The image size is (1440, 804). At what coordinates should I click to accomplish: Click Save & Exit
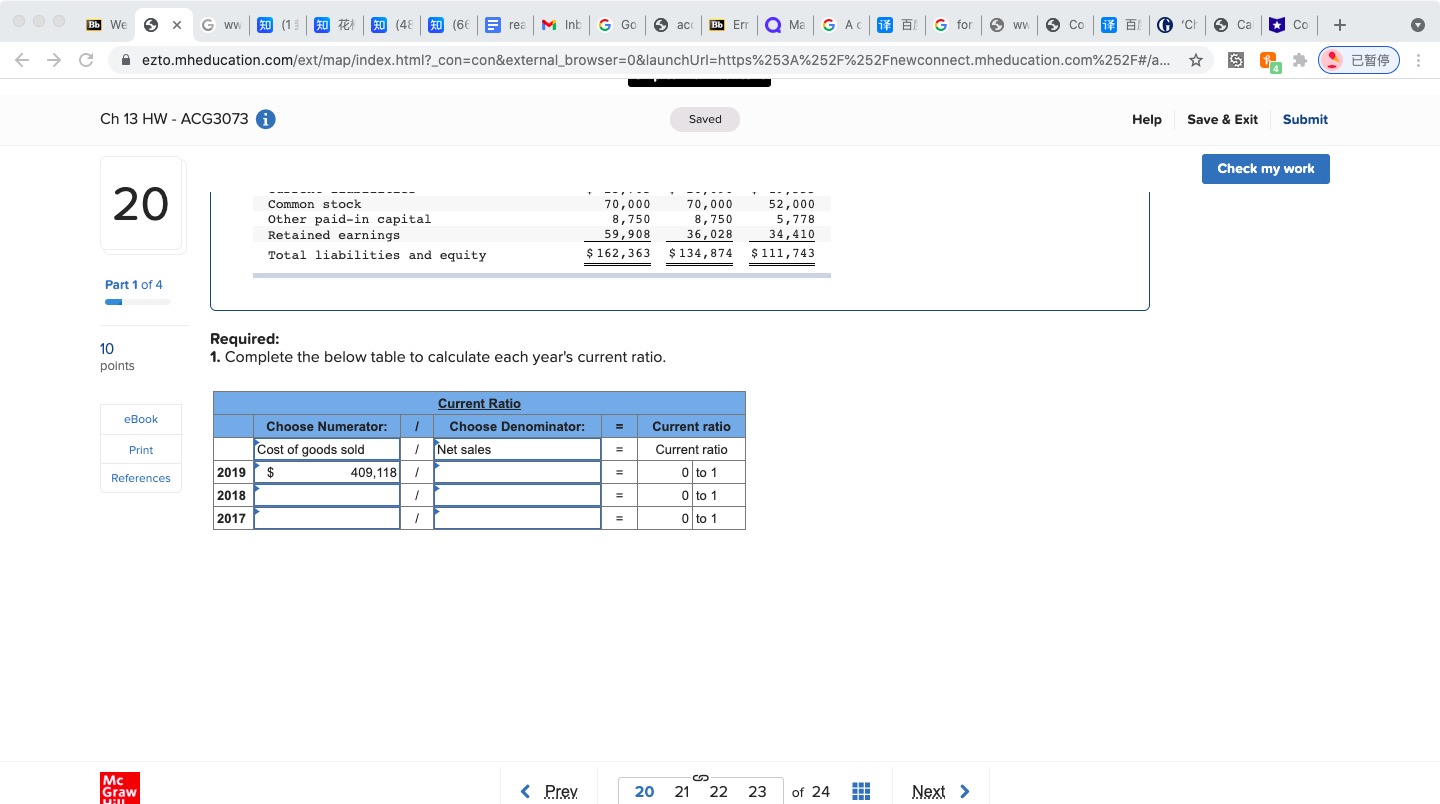pyautogui.click(x=1222, y=119)
